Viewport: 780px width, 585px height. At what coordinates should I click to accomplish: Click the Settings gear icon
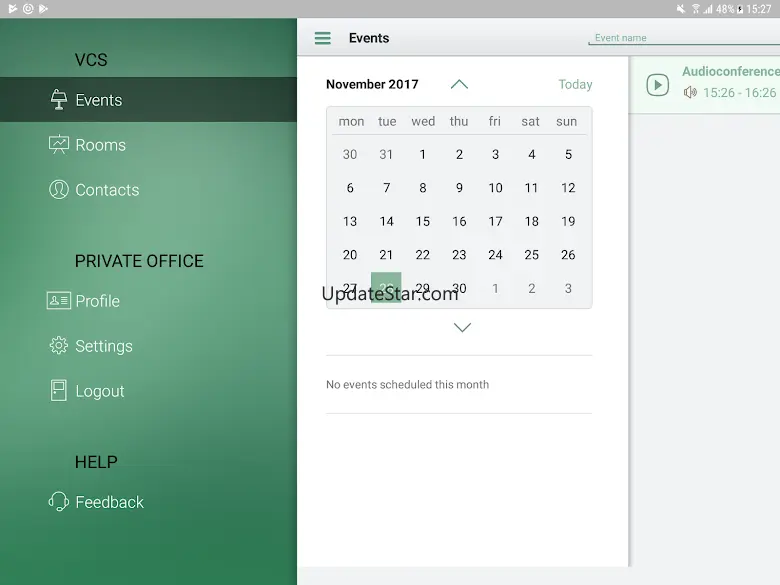click(59, 345)
